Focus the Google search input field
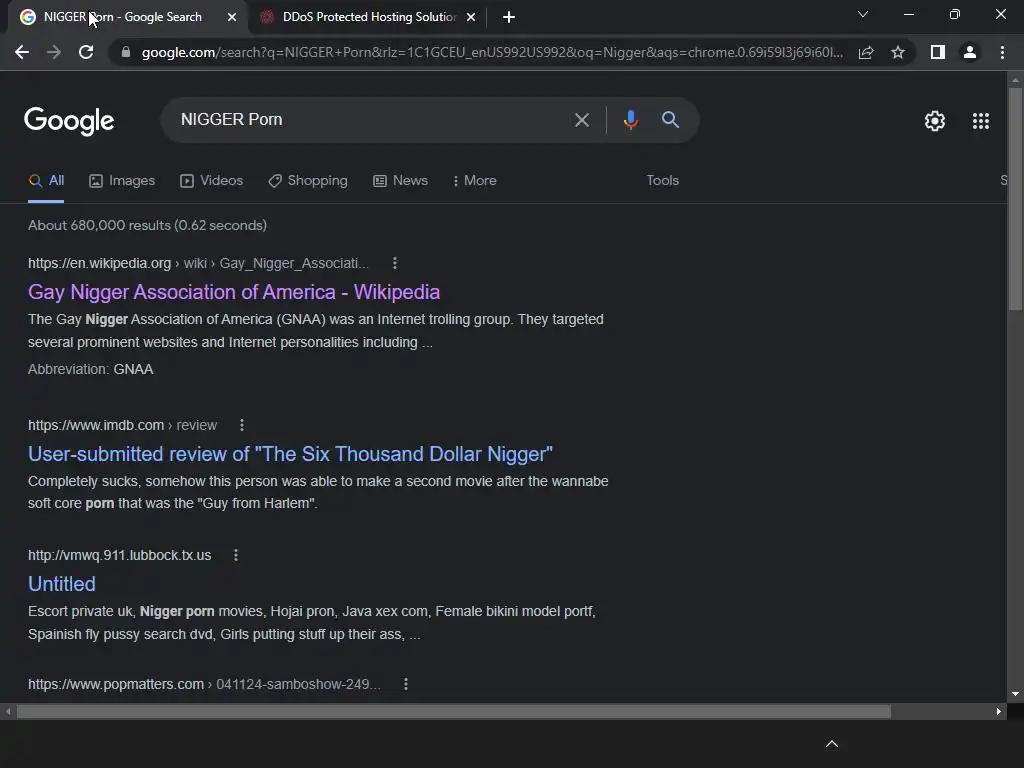 (x=372, y=120)
